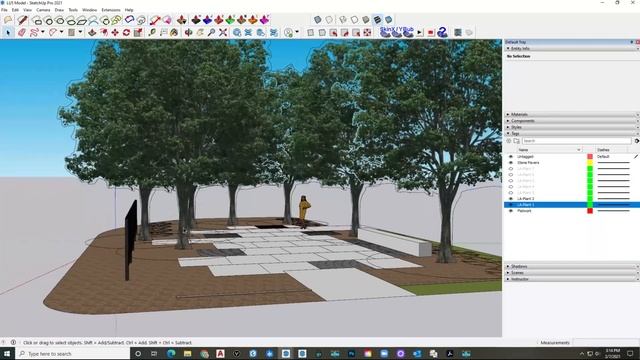Show the LA-Plant 3 tag

tap(511, 193)
